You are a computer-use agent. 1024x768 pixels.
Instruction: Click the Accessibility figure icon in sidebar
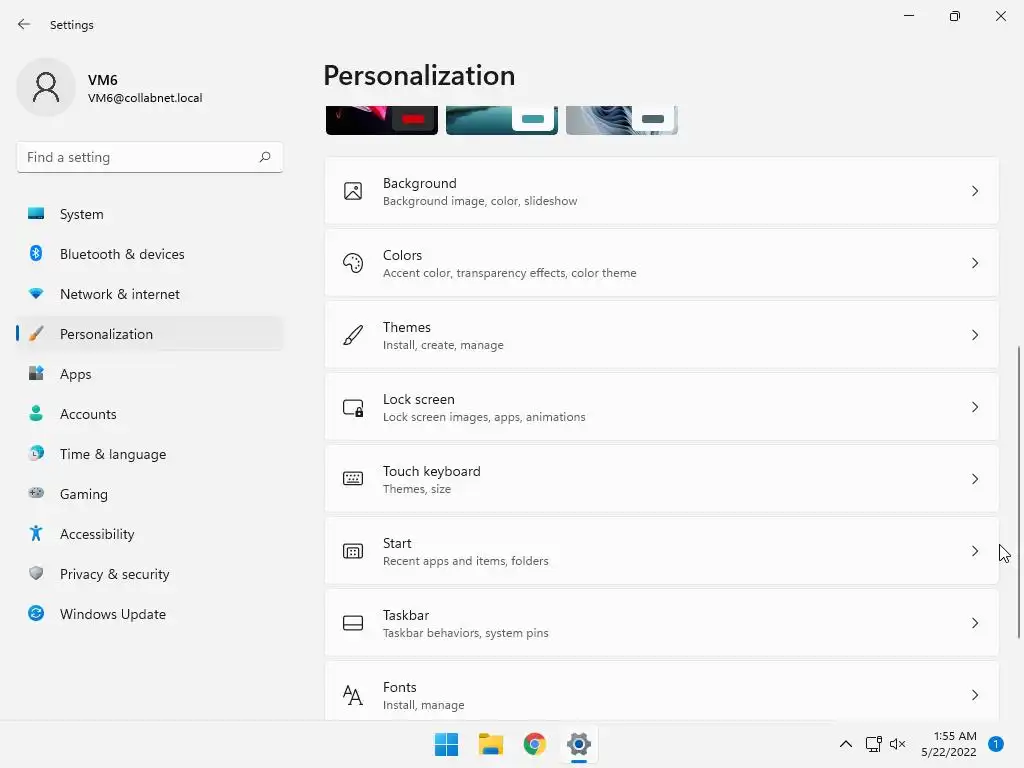36,534
